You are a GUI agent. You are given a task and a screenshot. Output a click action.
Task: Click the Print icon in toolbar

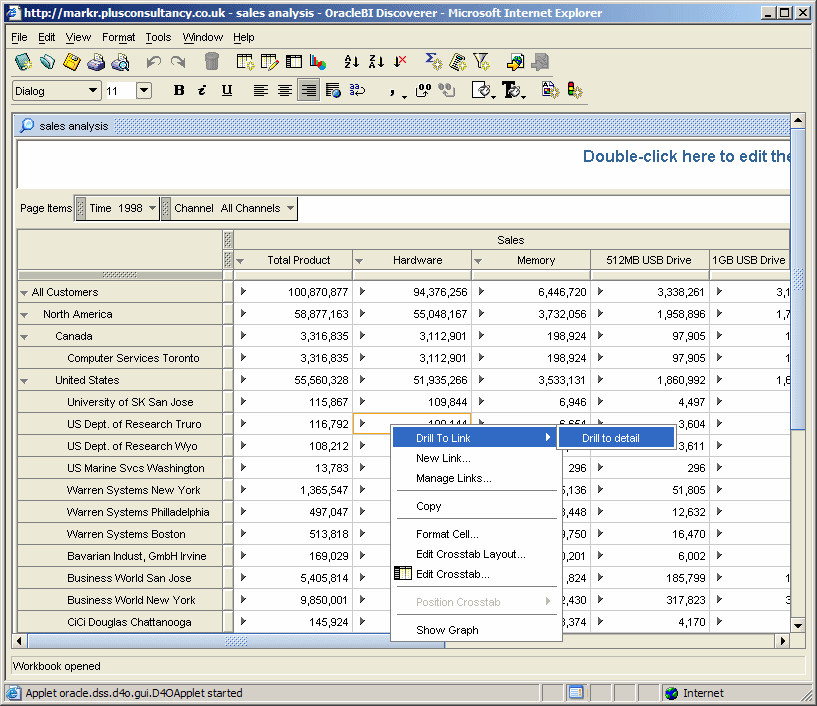(95, 62)
